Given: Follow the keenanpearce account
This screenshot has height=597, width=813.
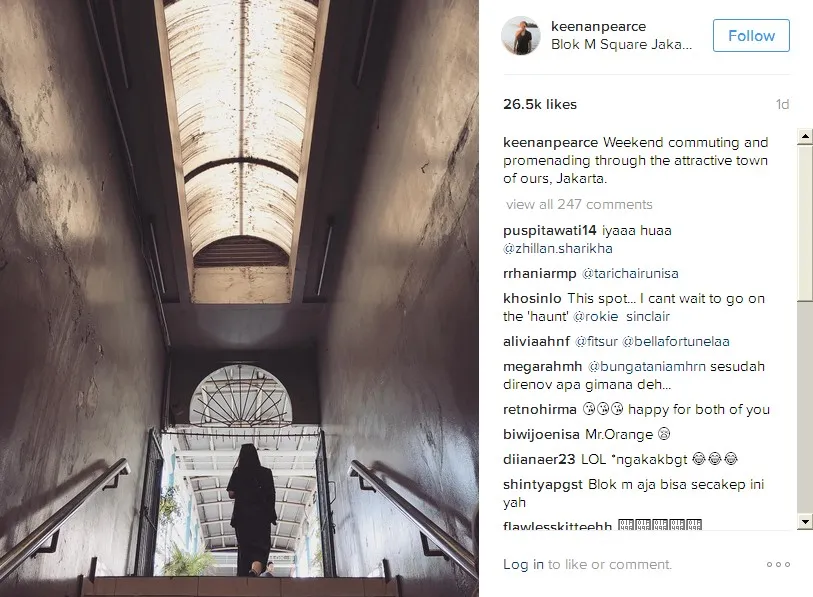Looking at the screenshot, I should pos(751,35).
